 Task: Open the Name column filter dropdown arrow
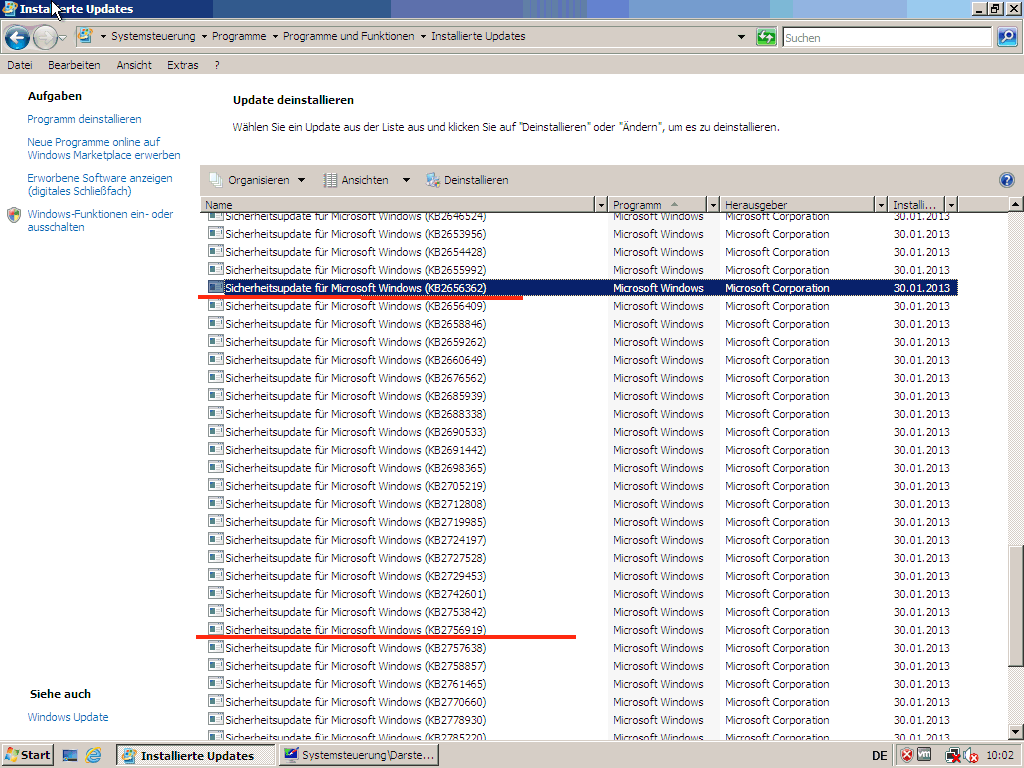coord(601,205)
